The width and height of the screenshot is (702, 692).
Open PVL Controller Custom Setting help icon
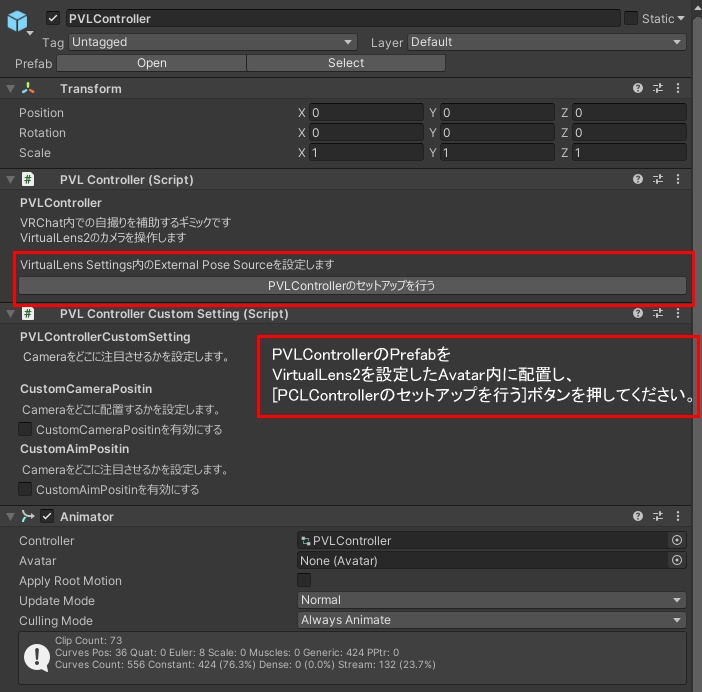tap(638, 313)
